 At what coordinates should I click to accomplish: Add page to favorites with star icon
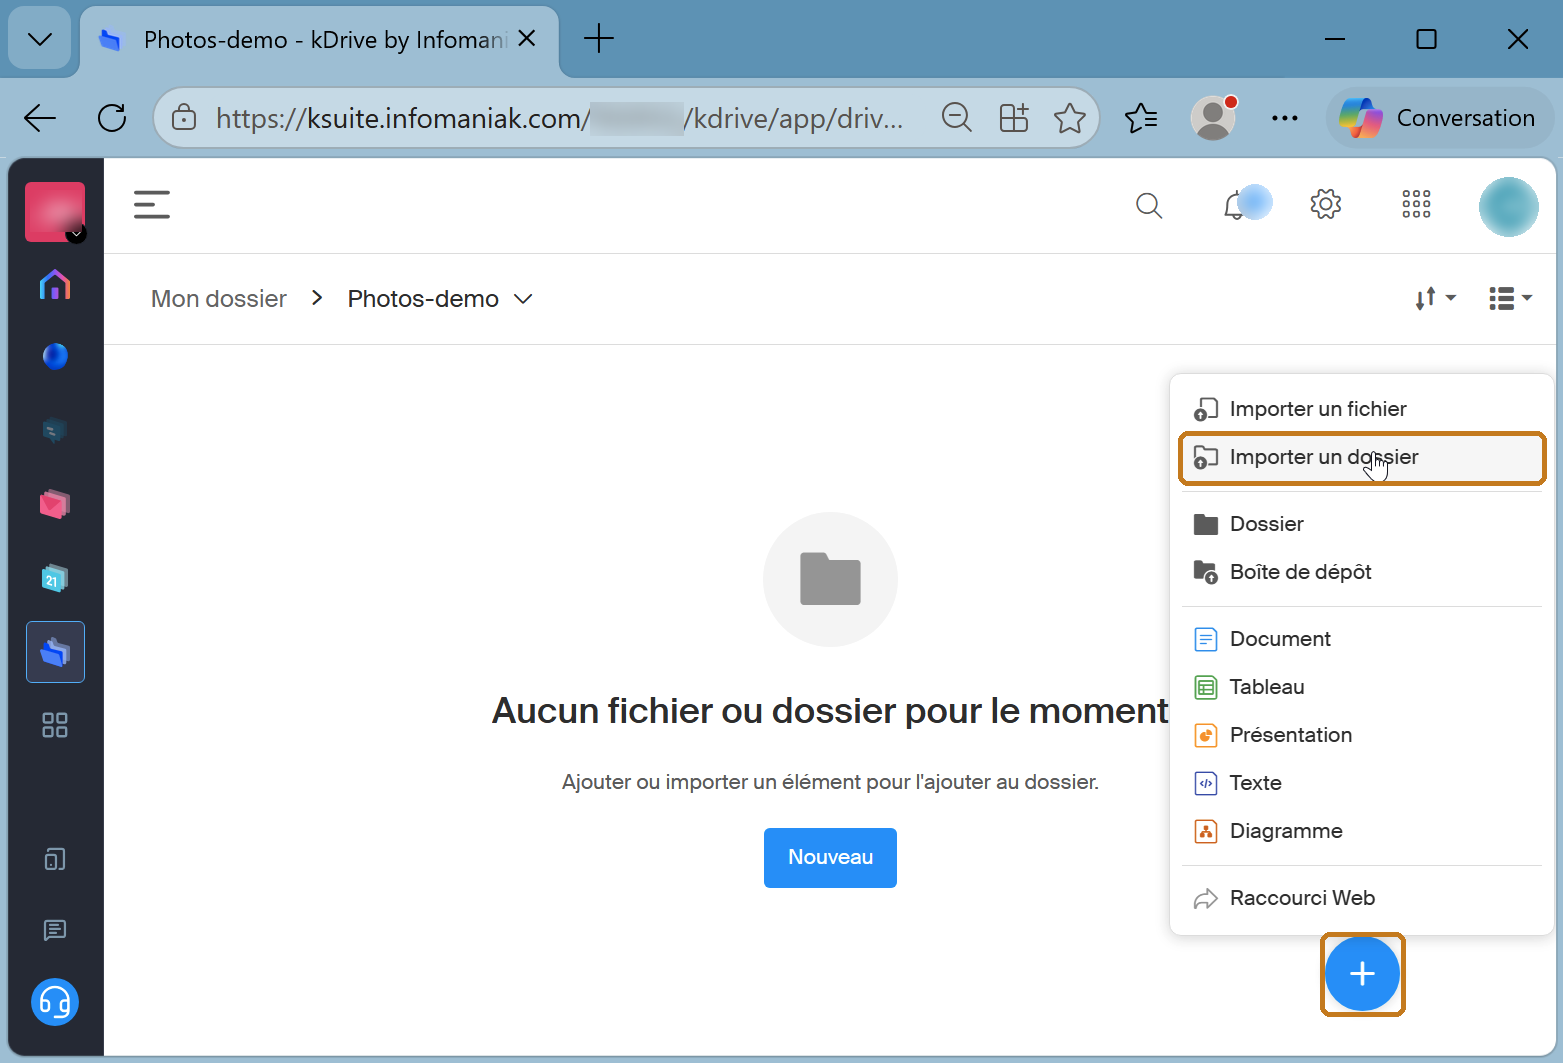[1070, 118]
